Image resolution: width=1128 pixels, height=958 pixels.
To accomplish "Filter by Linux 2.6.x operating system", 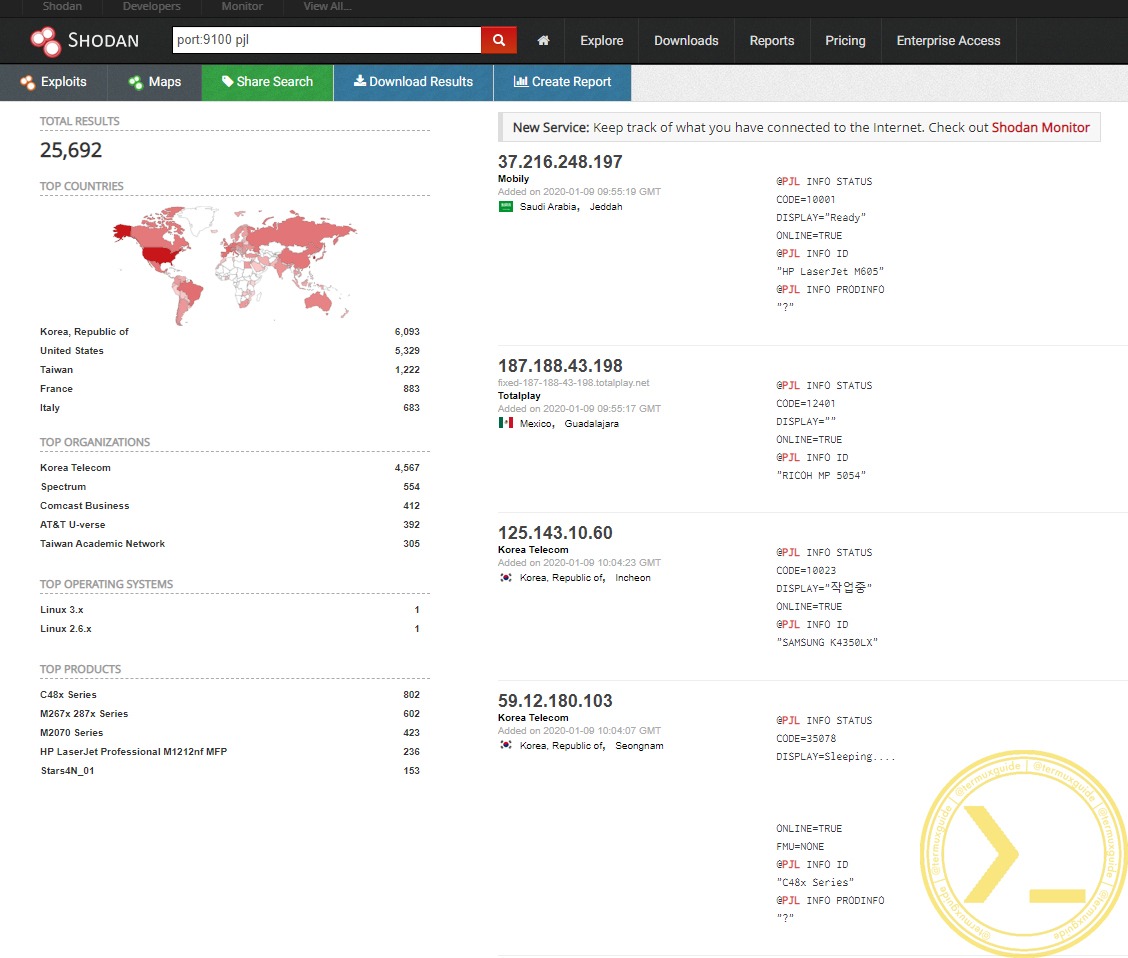I will (65, 629).
